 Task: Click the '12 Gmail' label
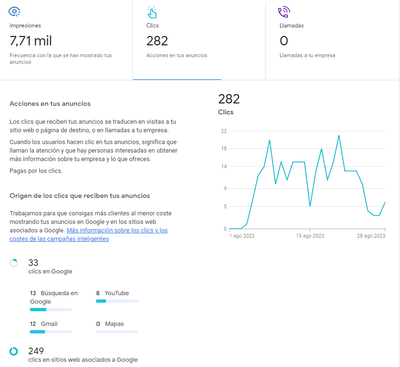[44, 324]
